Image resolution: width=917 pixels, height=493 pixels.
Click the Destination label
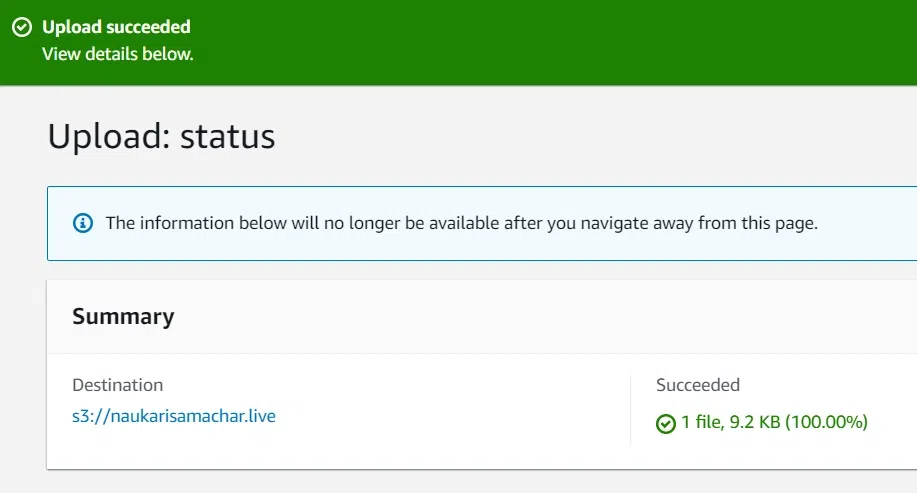coord(117,385)
